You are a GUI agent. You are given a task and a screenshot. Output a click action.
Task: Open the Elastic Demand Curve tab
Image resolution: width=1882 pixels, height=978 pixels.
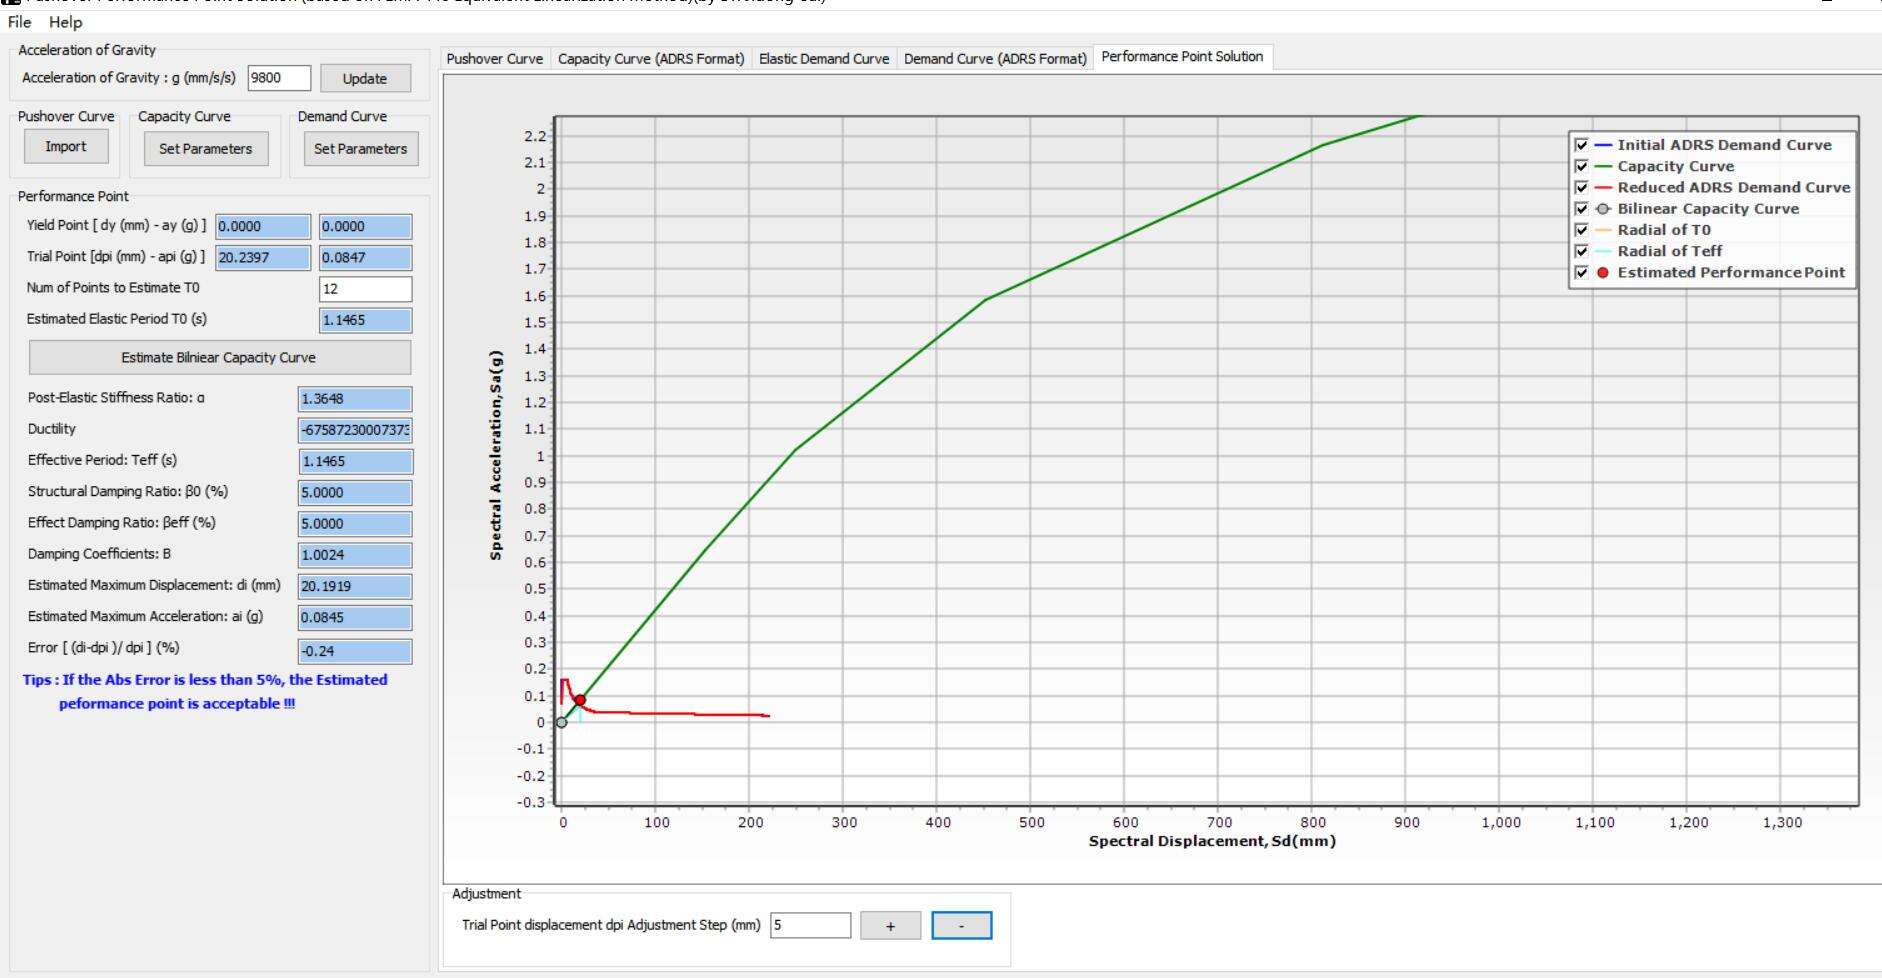[823, 59]
